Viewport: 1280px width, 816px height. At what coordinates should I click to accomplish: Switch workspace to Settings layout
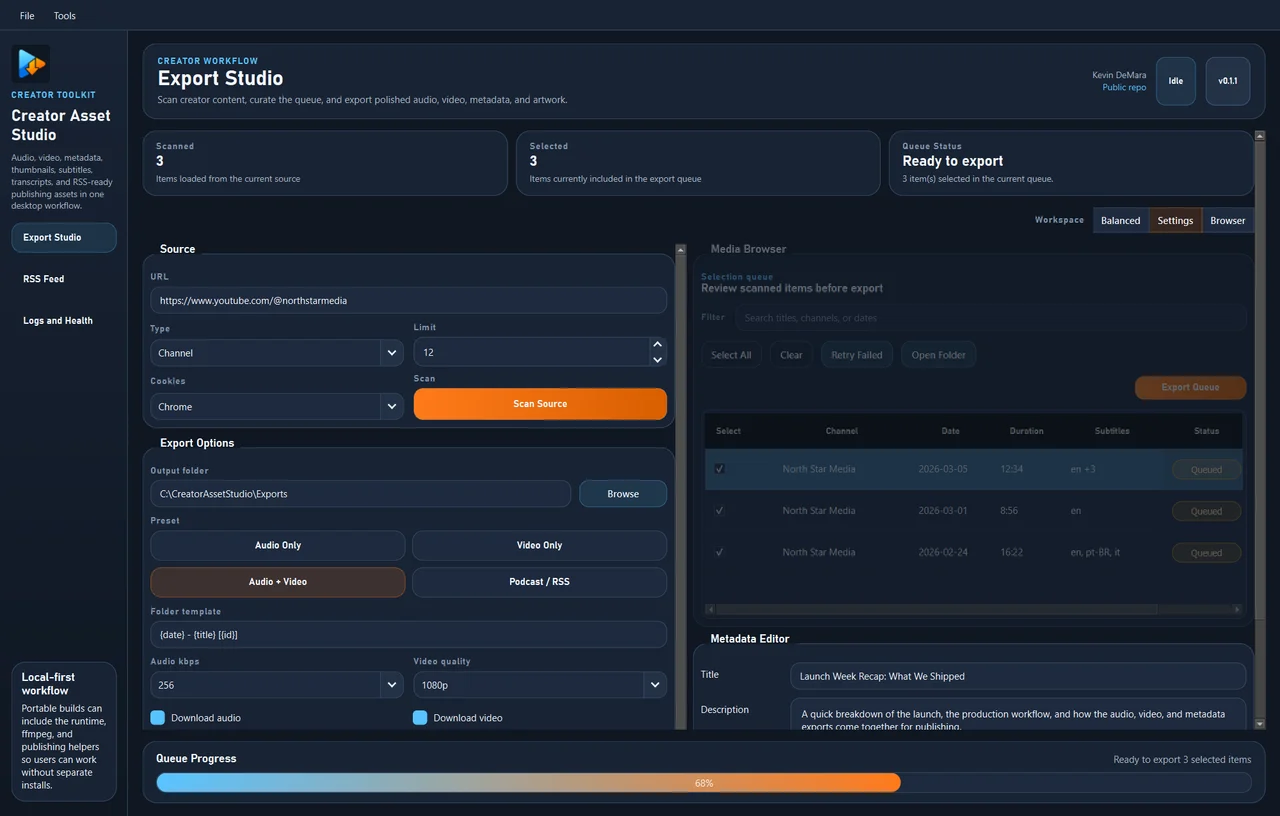(x=1175, y=220)
